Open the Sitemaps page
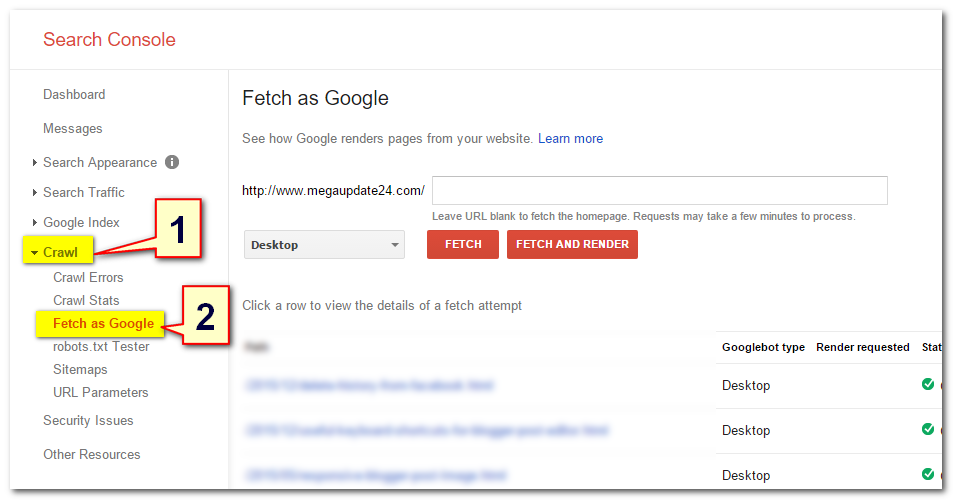Image resolution: width=953 pixels, height=500 pixels. (80, 370)
